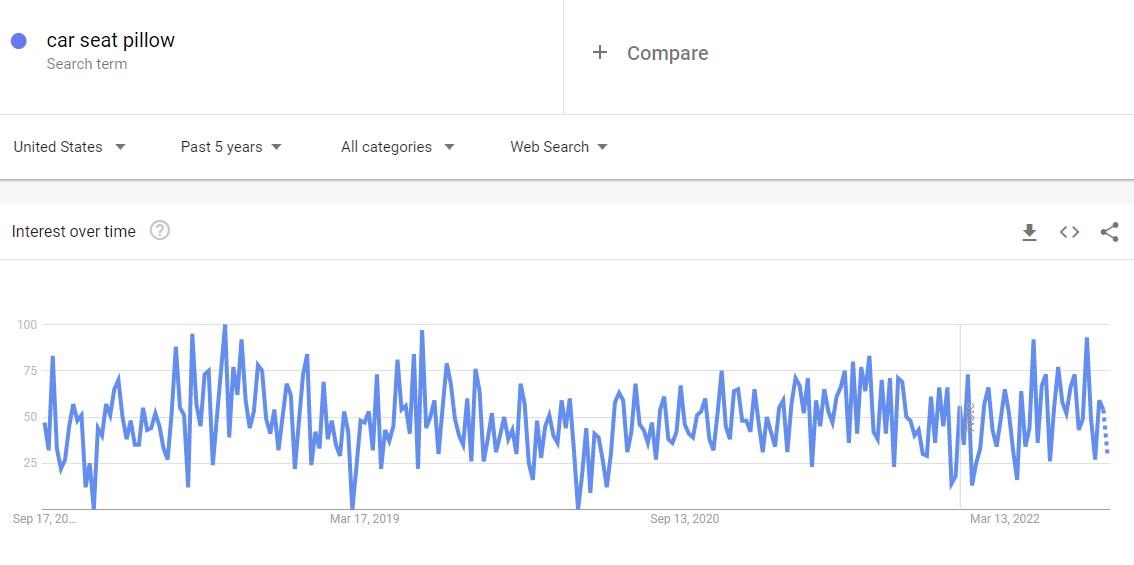Select the Mar 13, 2022 axis label
Viewport: 1134px width, 565px height.
pyautogui.click(x=1005, y=519)
